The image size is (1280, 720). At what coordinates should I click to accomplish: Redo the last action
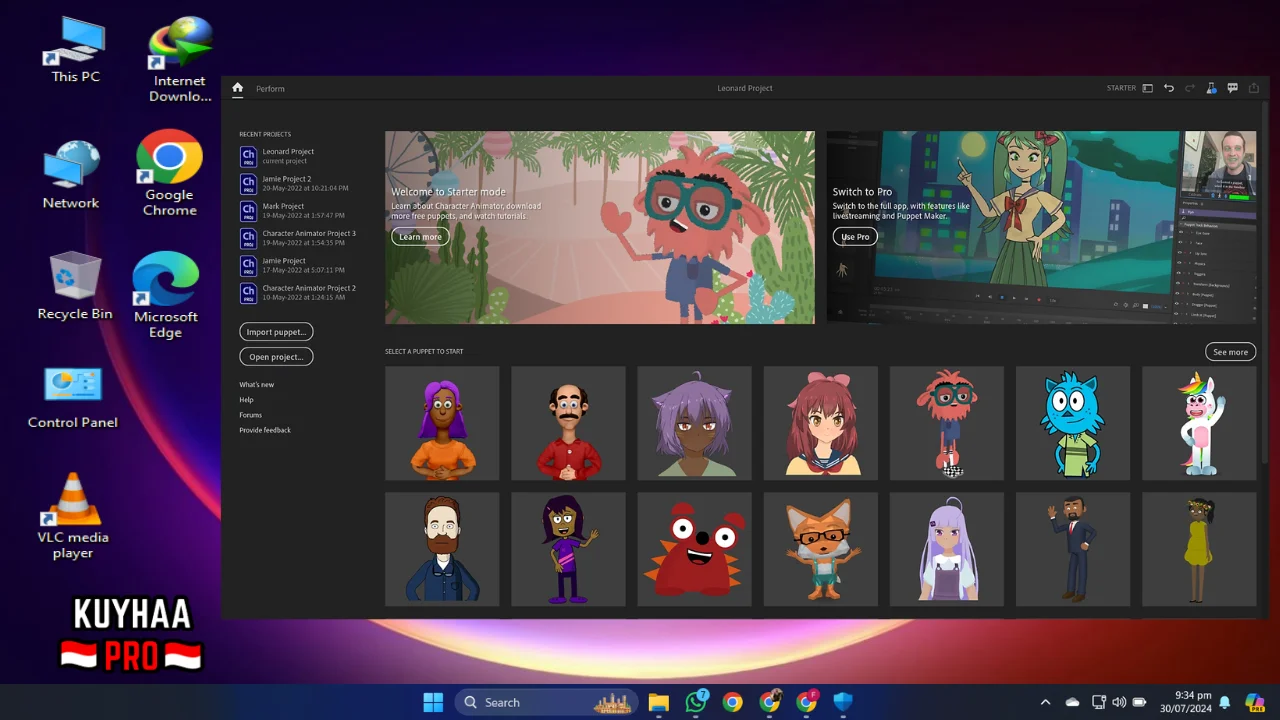tap(1190, 88)
